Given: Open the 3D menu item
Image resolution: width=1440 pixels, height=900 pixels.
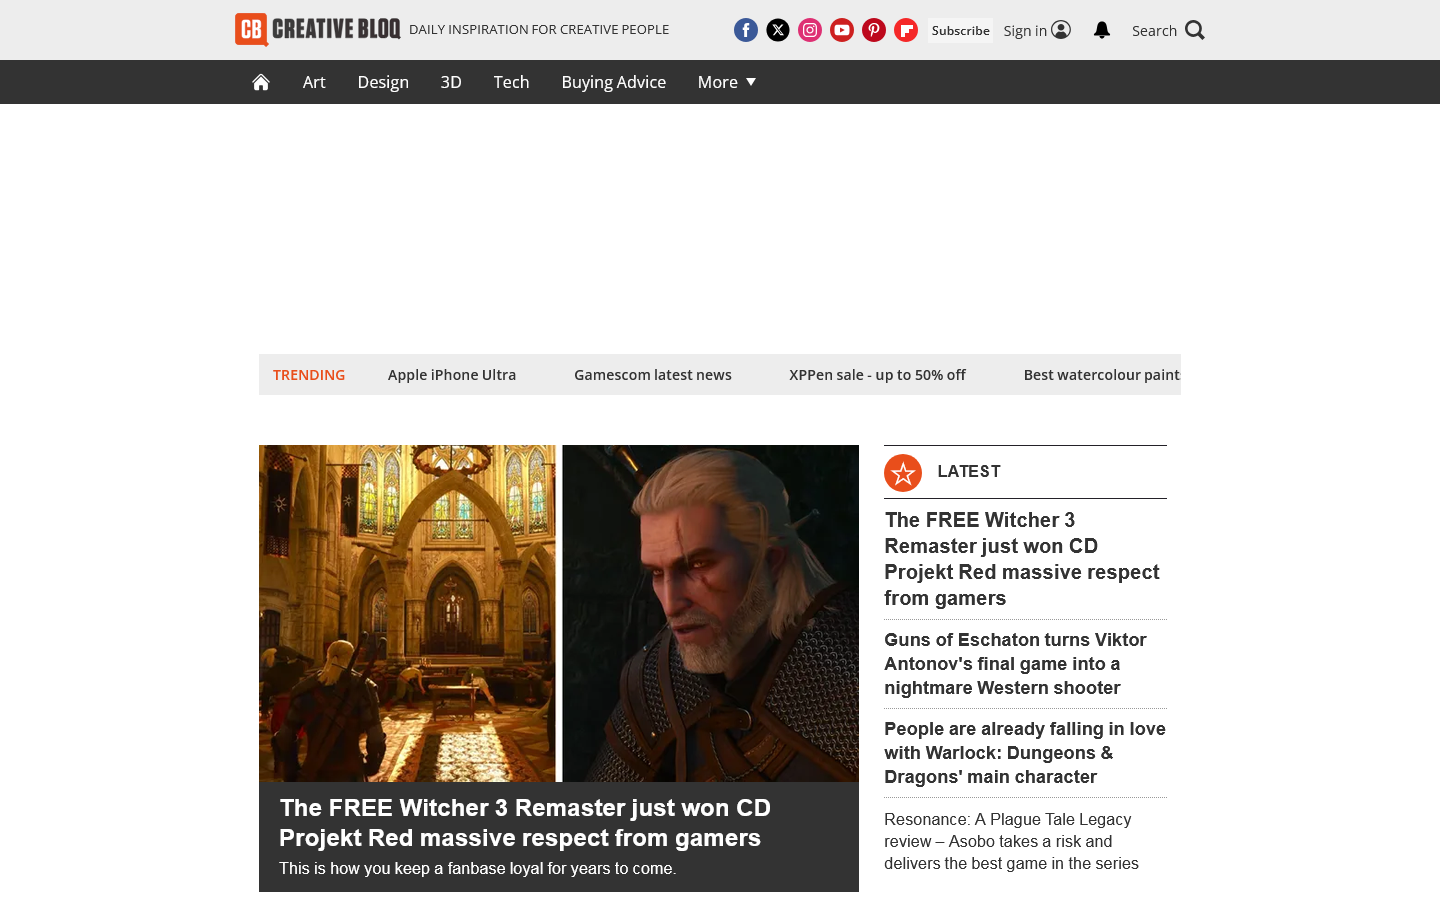Looking at the screenshot, I should (451, 82).
